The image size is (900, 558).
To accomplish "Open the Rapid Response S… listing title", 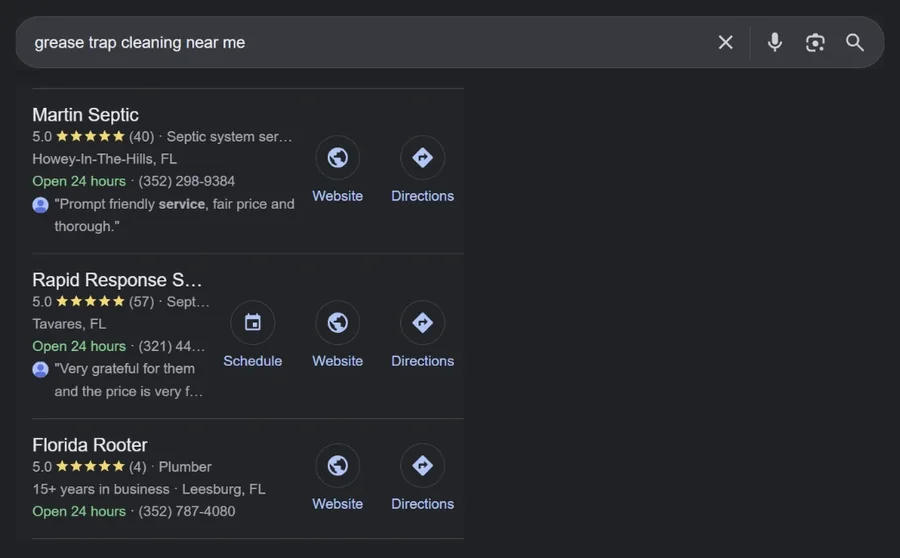I will tap(117, 280).
